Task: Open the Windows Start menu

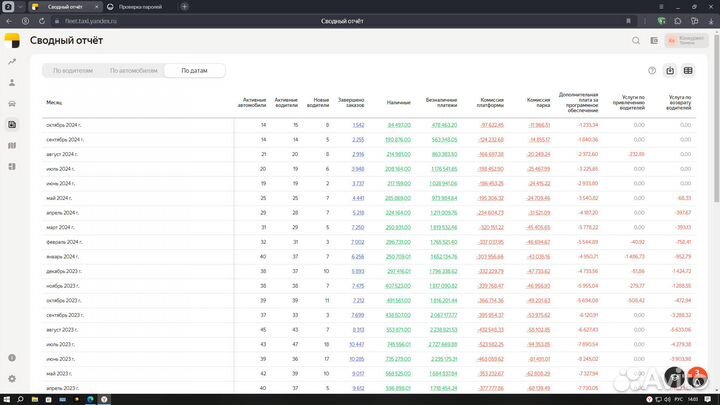Action: 8,398
